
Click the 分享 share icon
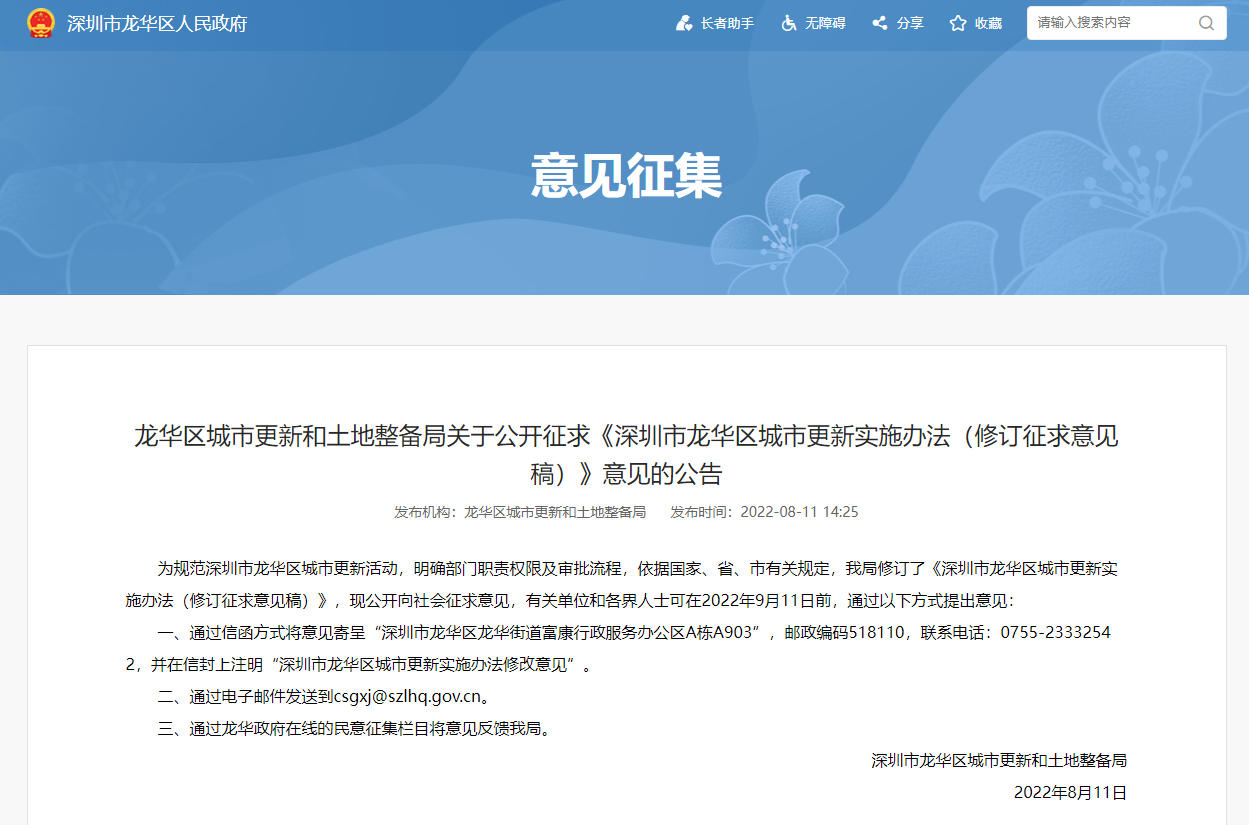tap(880, 23)
